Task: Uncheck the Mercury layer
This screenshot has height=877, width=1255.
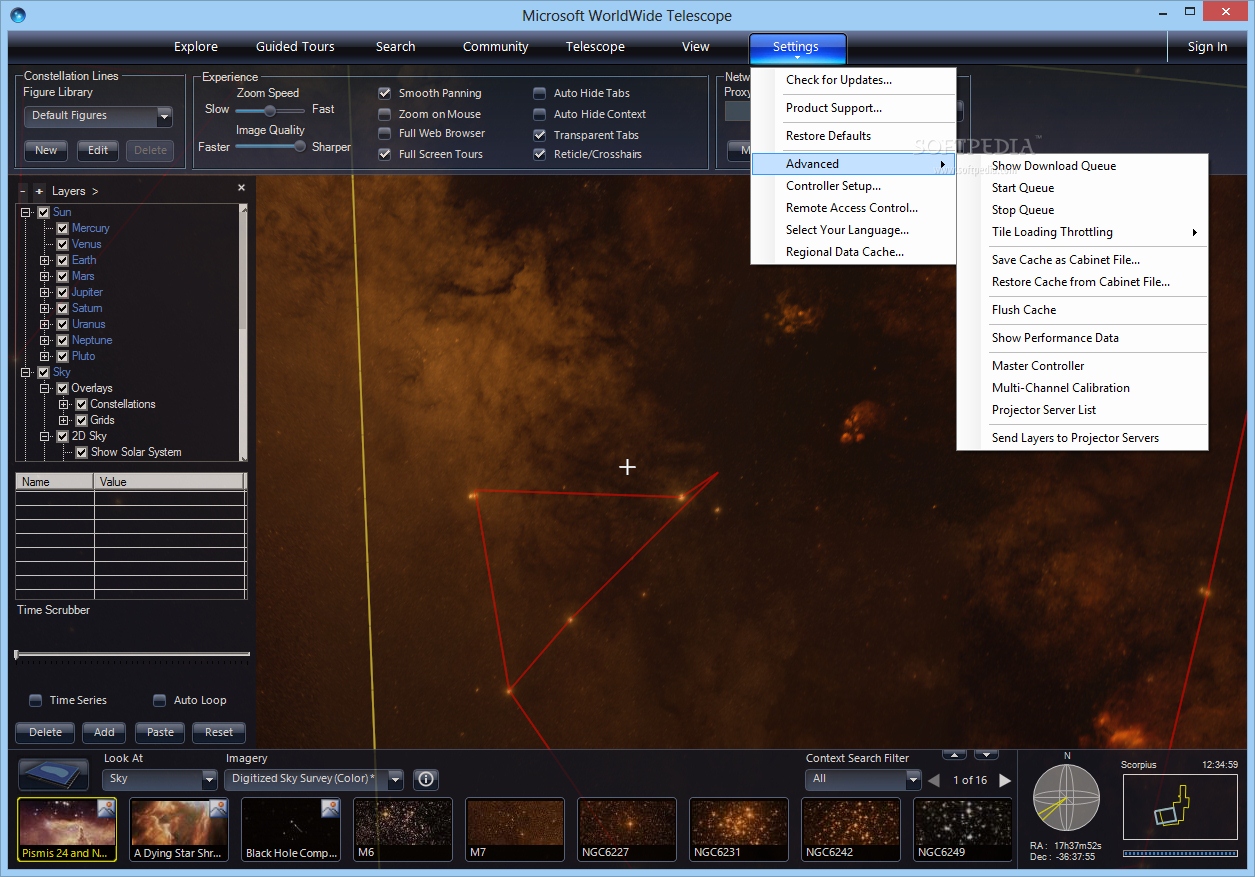Action: 63,228
